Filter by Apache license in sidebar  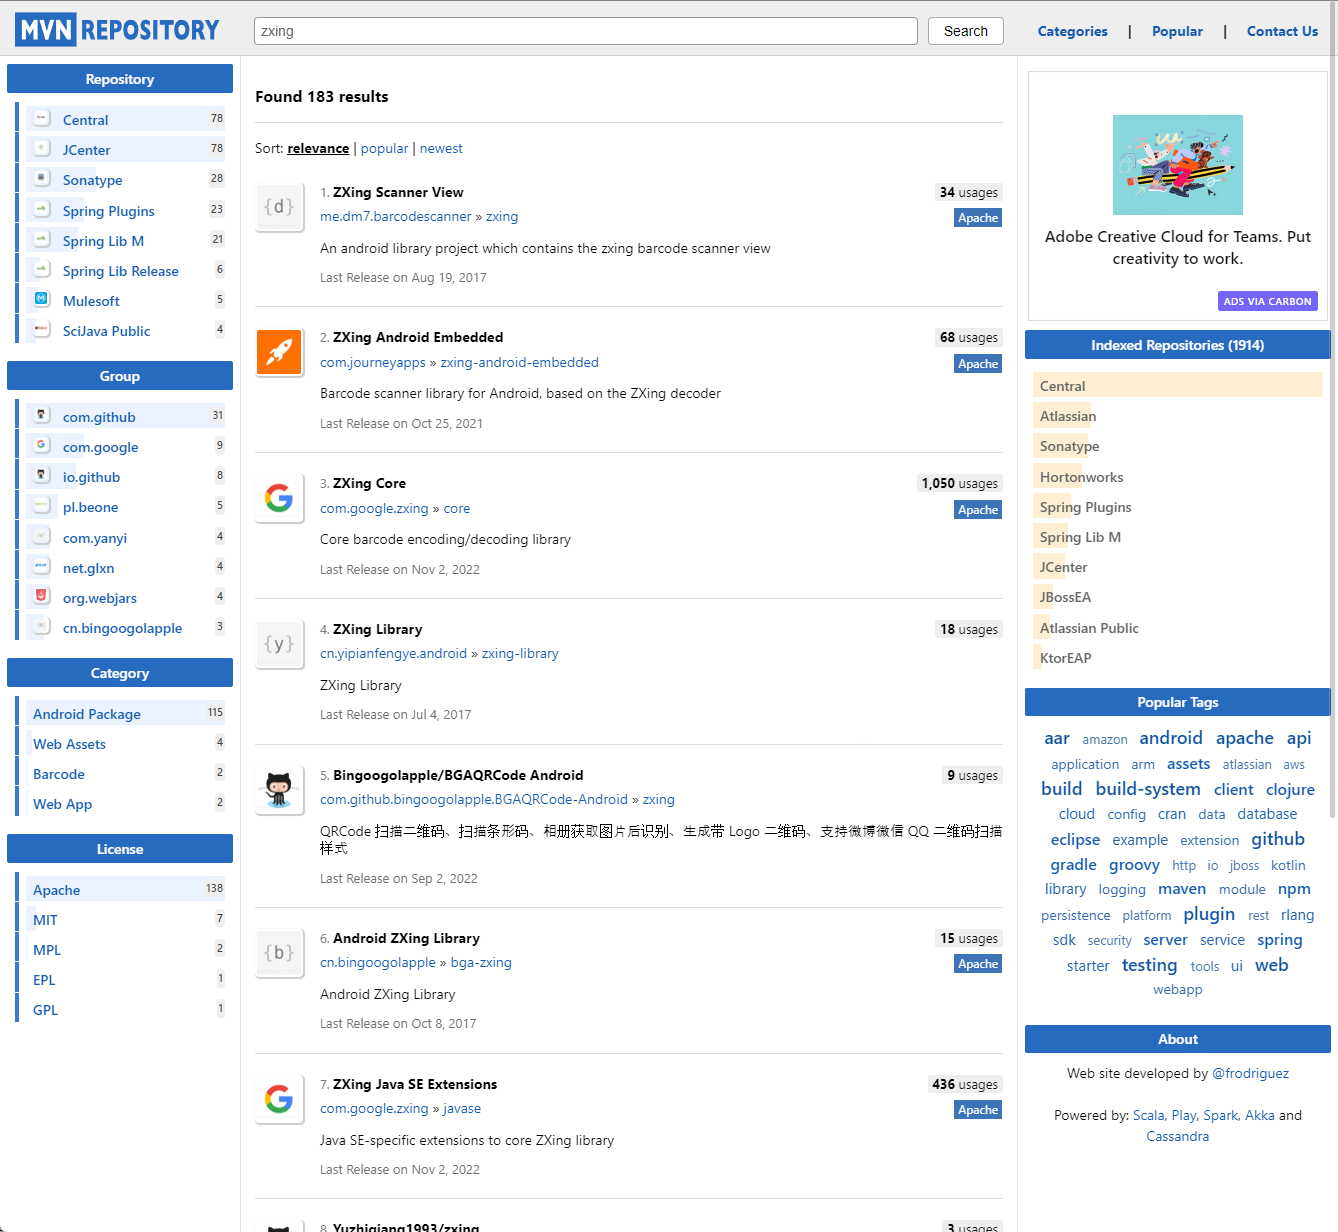point(56,890)
